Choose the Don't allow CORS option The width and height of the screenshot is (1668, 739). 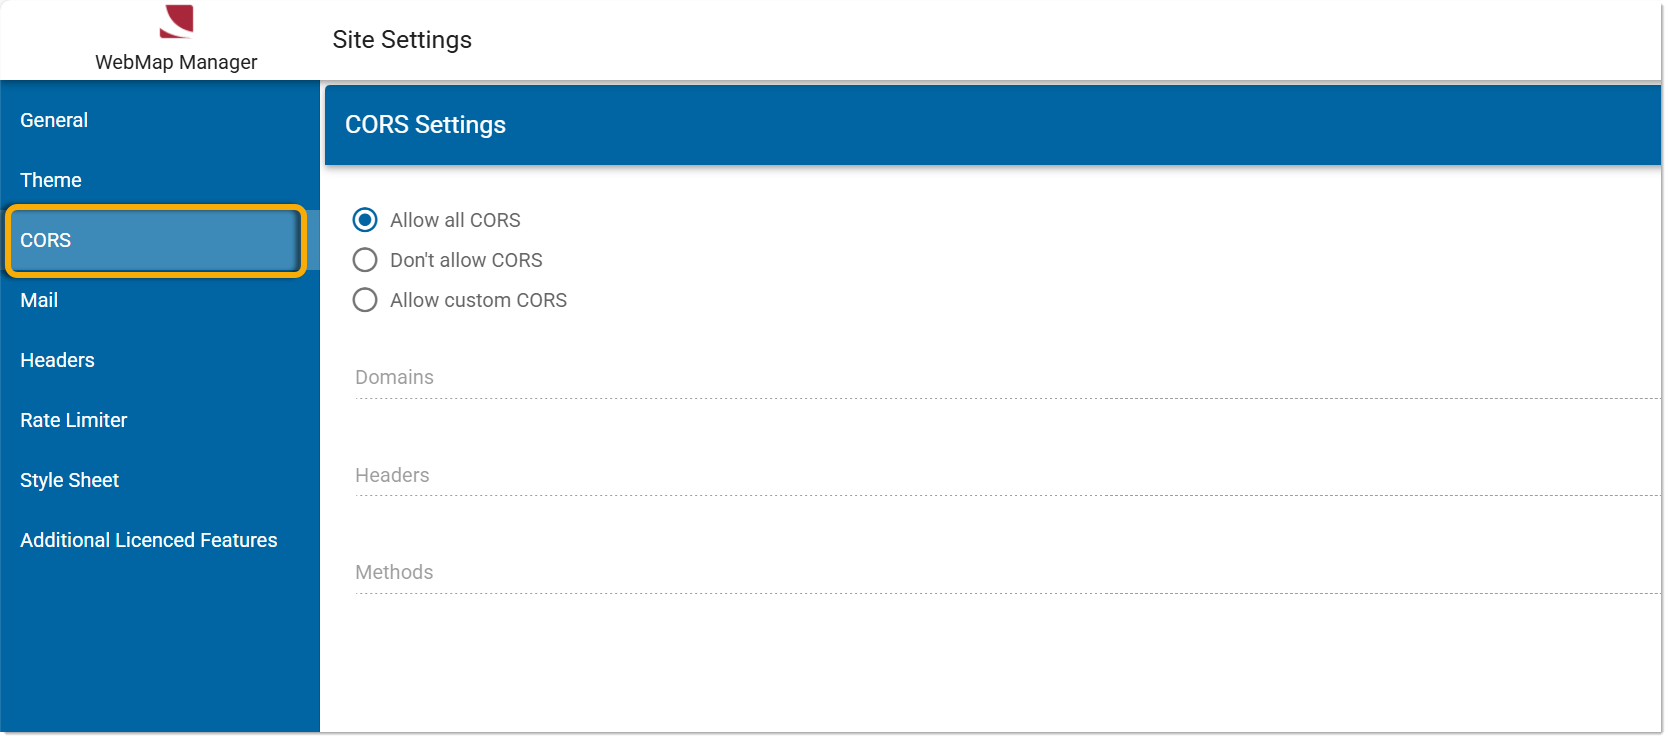coord(365,260)
